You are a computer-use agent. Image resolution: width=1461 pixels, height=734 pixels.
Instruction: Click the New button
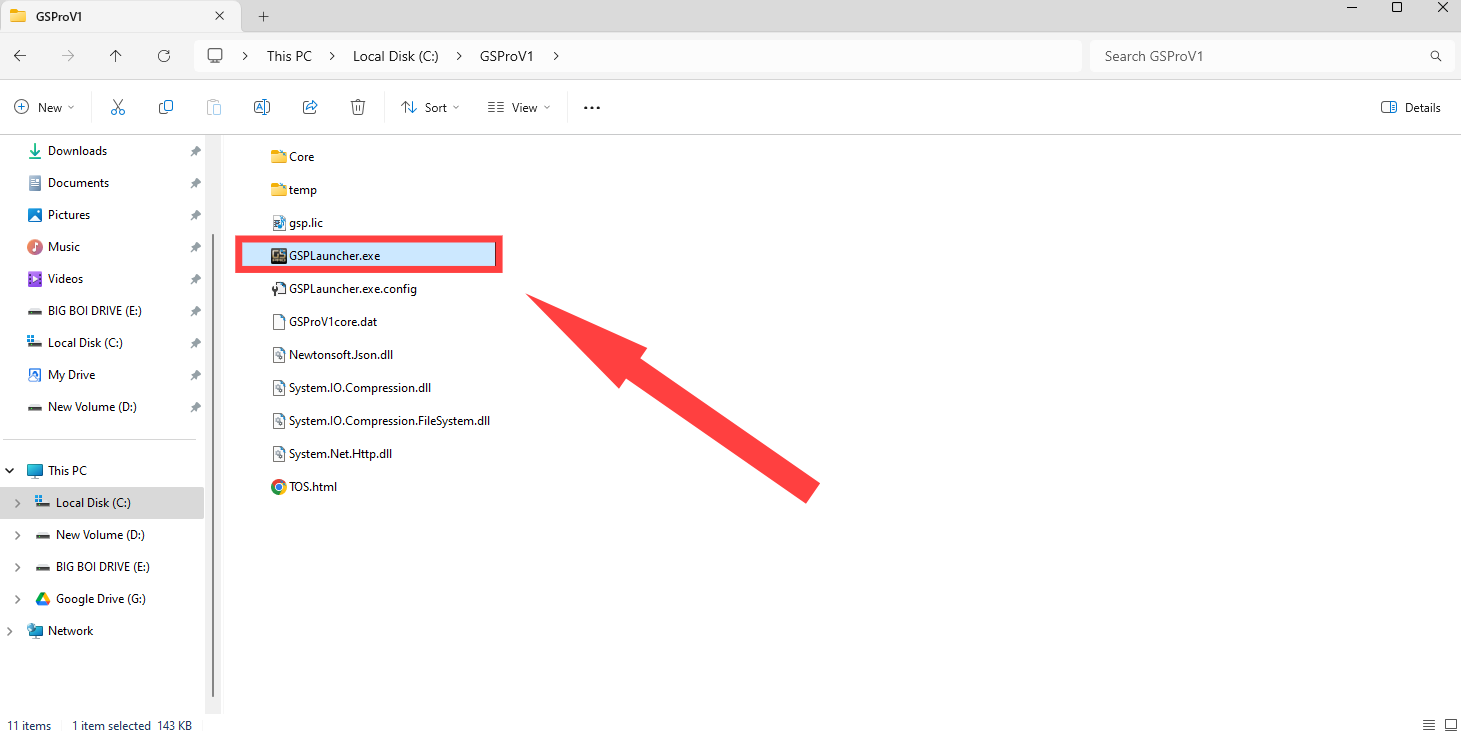click(x=45, y=107)
